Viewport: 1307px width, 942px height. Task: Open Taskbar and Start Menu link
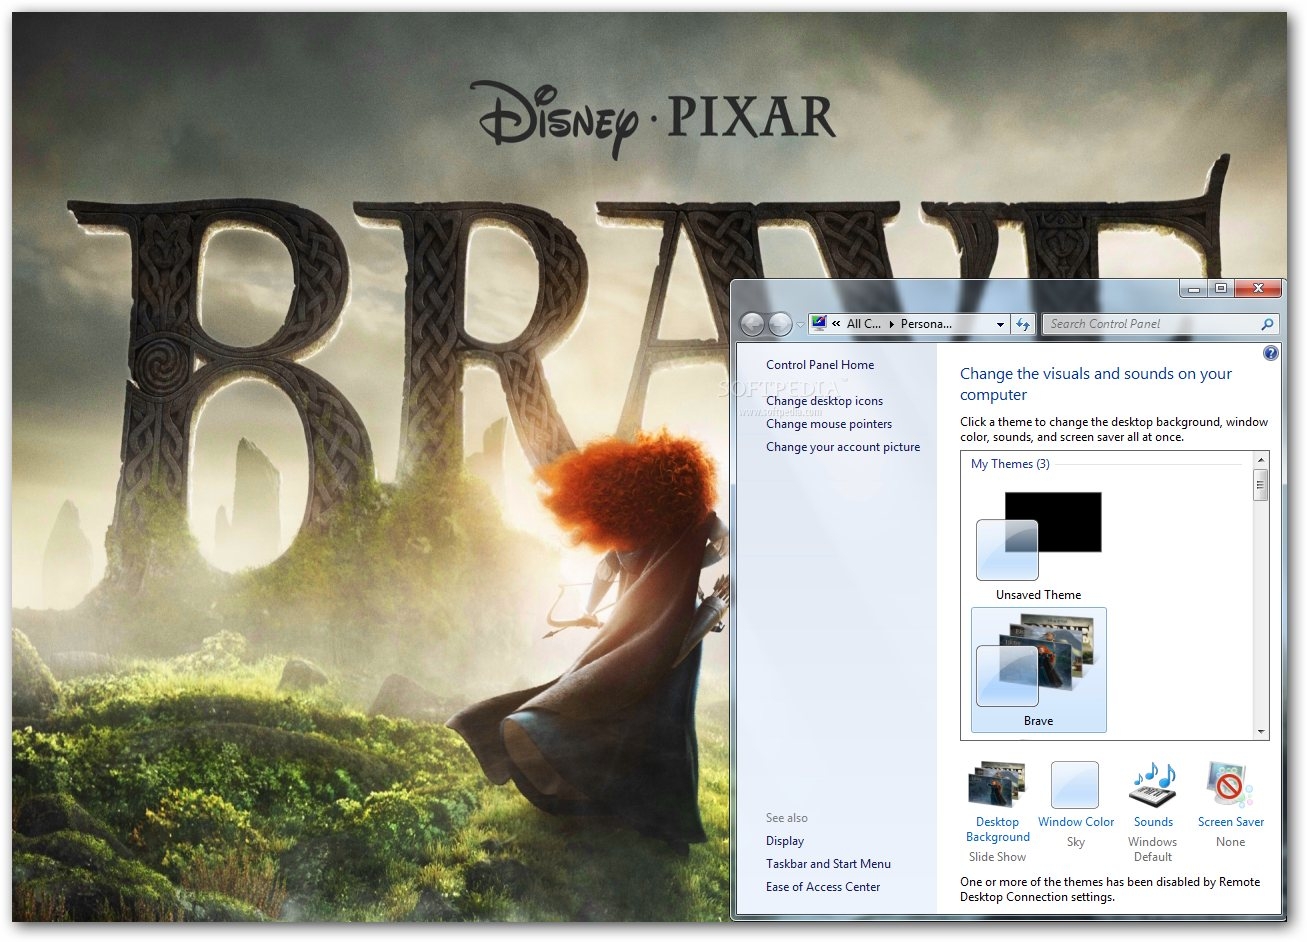(x=828, y=864)
